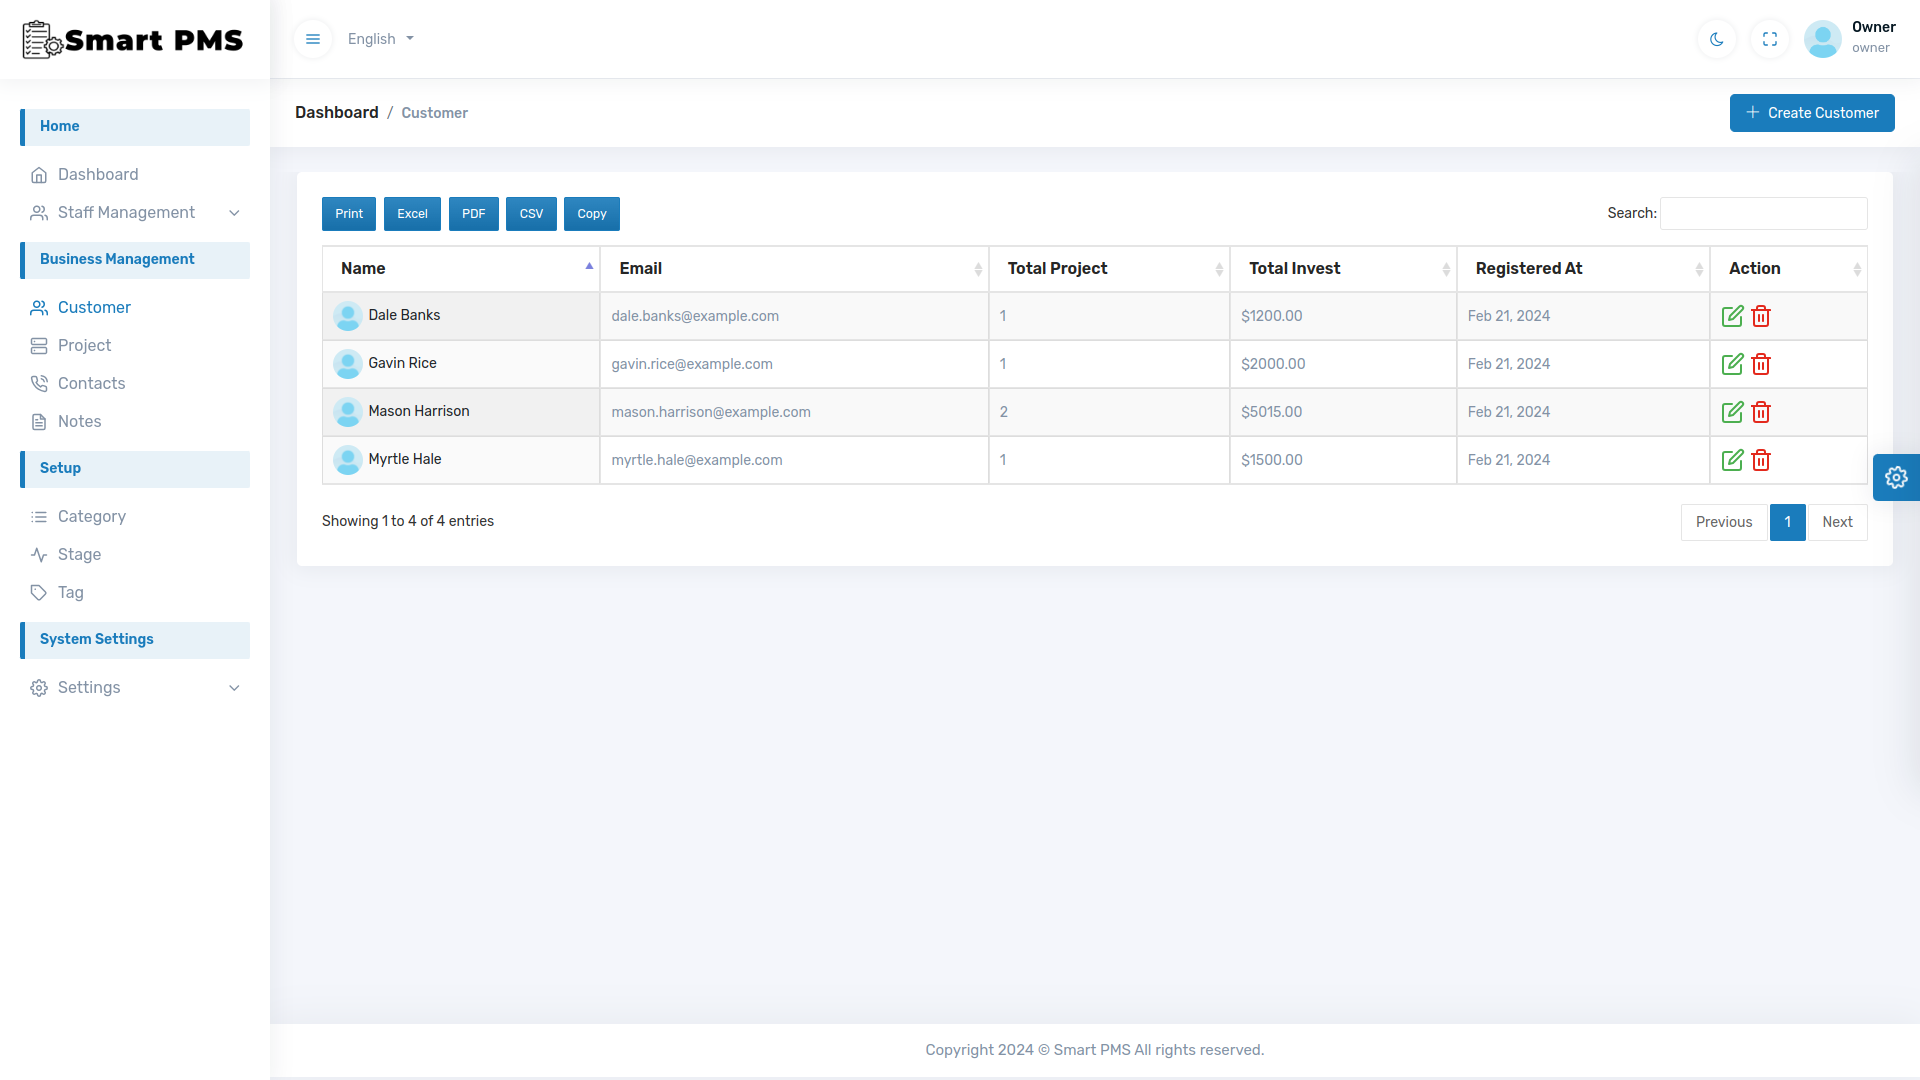Click the fullscreen icon in the header
This screenshot has width=1920, height=1080.
click(x=1769, y=39)
